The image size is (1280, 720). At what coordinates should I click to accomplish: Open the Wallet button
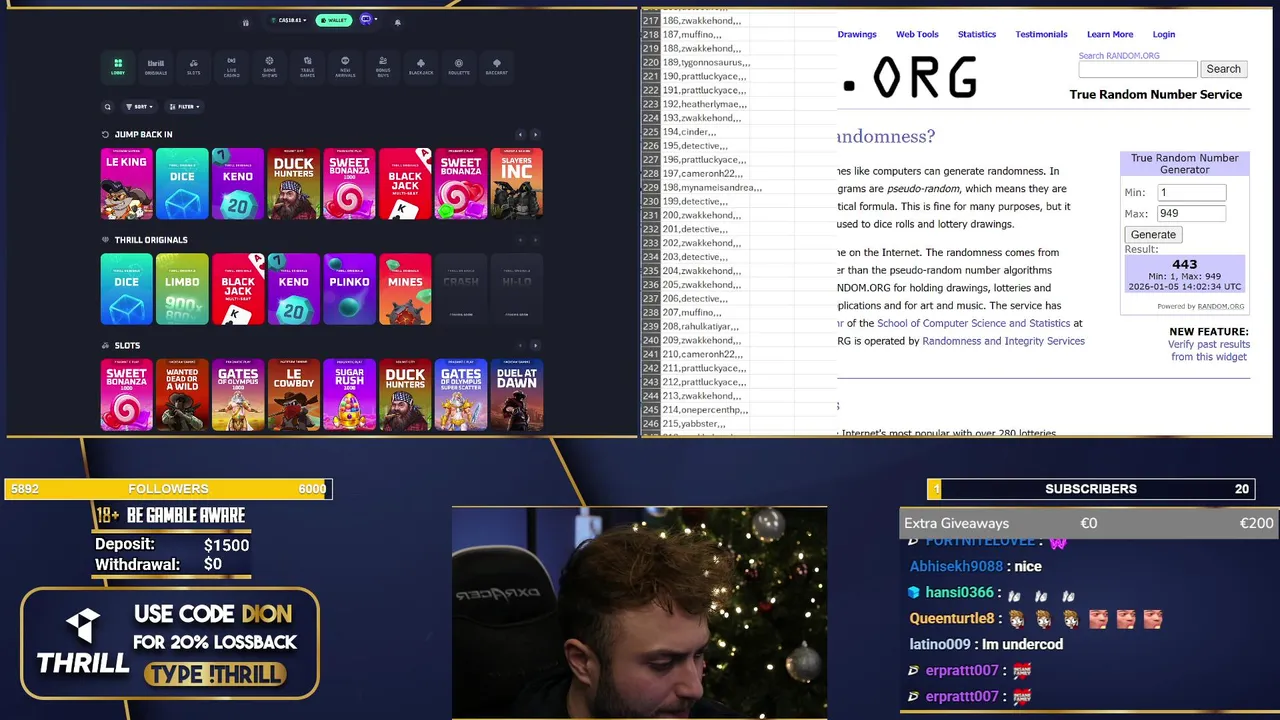click(x=334, y=20)
